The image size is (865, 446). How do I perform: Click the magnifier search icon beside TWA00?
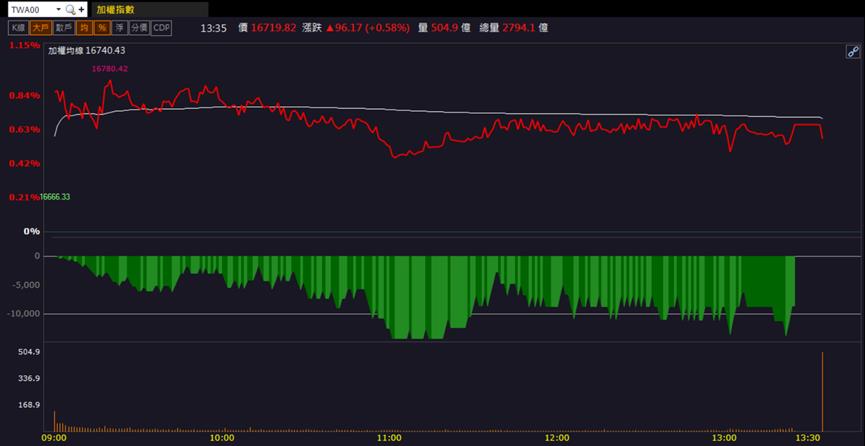[x=70, y=9]
